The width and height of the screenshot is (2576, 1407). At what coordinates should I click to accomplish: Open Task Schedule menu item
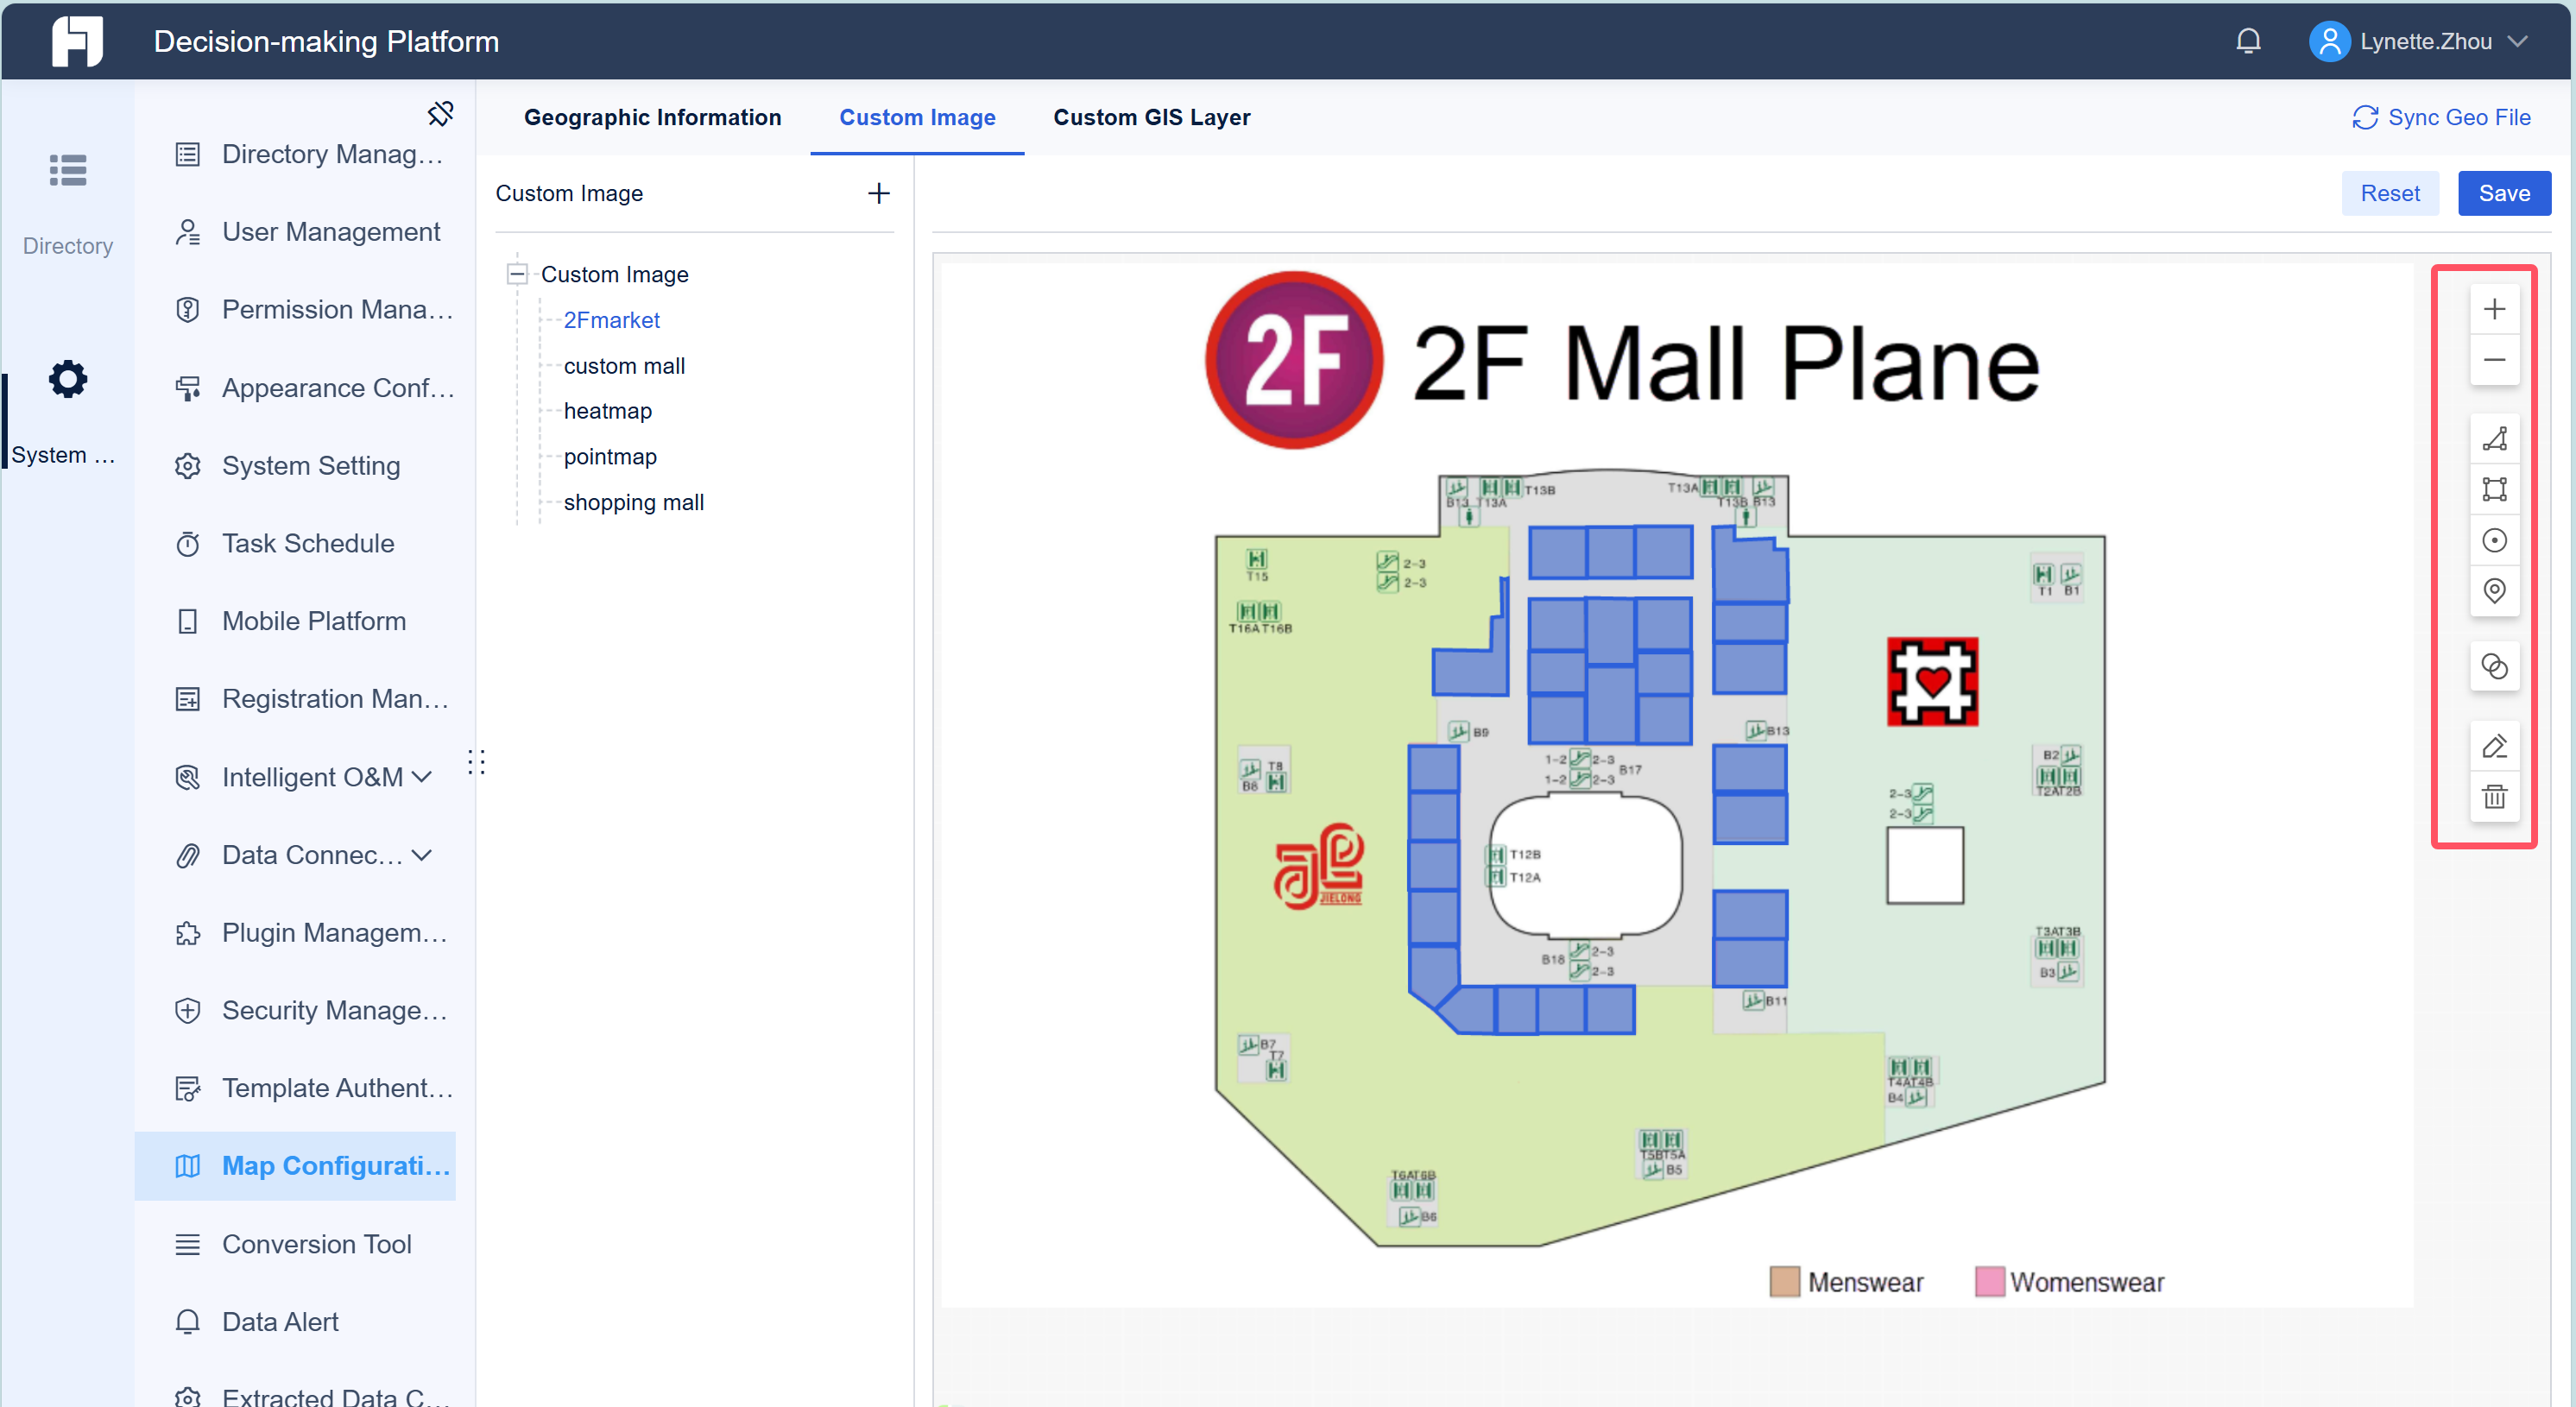pos(295,543)
